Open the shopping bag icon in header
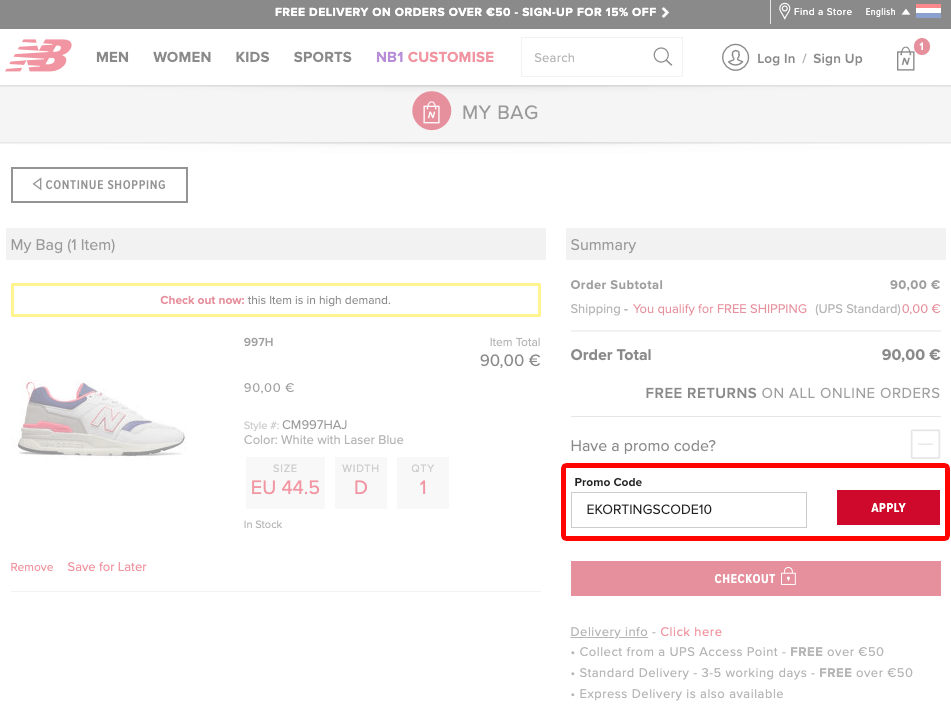This screenshot has height=707, width=951. pyautogui.click(x=906, y=59)
